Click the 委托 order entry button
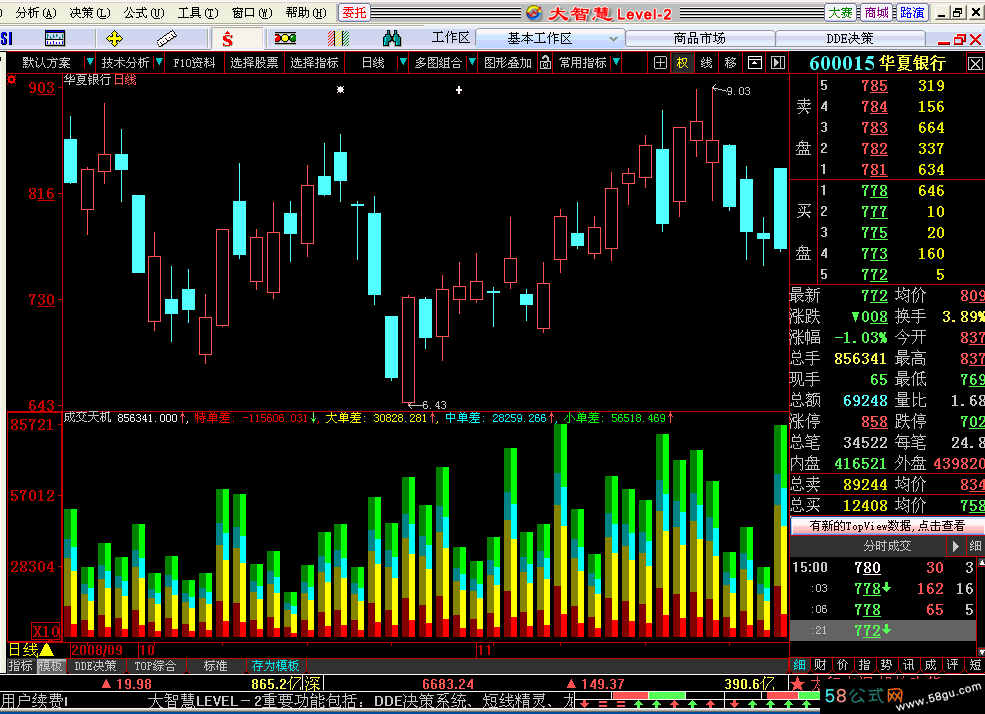This screenshot has height=714, width=985. (x=354, y=13)
